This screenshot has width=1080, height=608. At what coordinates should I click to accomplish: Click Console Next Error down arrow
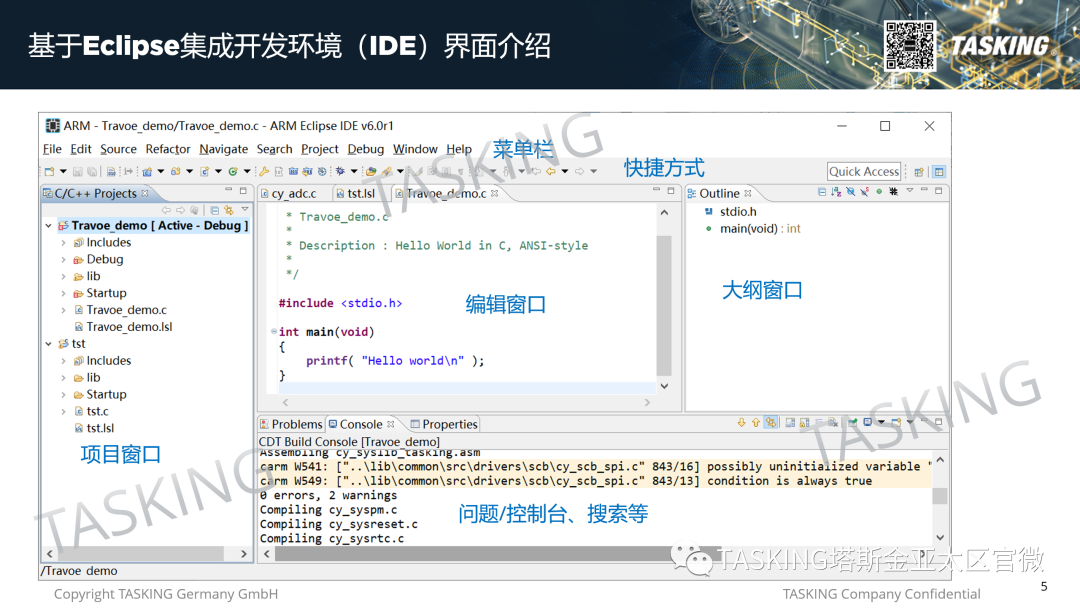741,423
